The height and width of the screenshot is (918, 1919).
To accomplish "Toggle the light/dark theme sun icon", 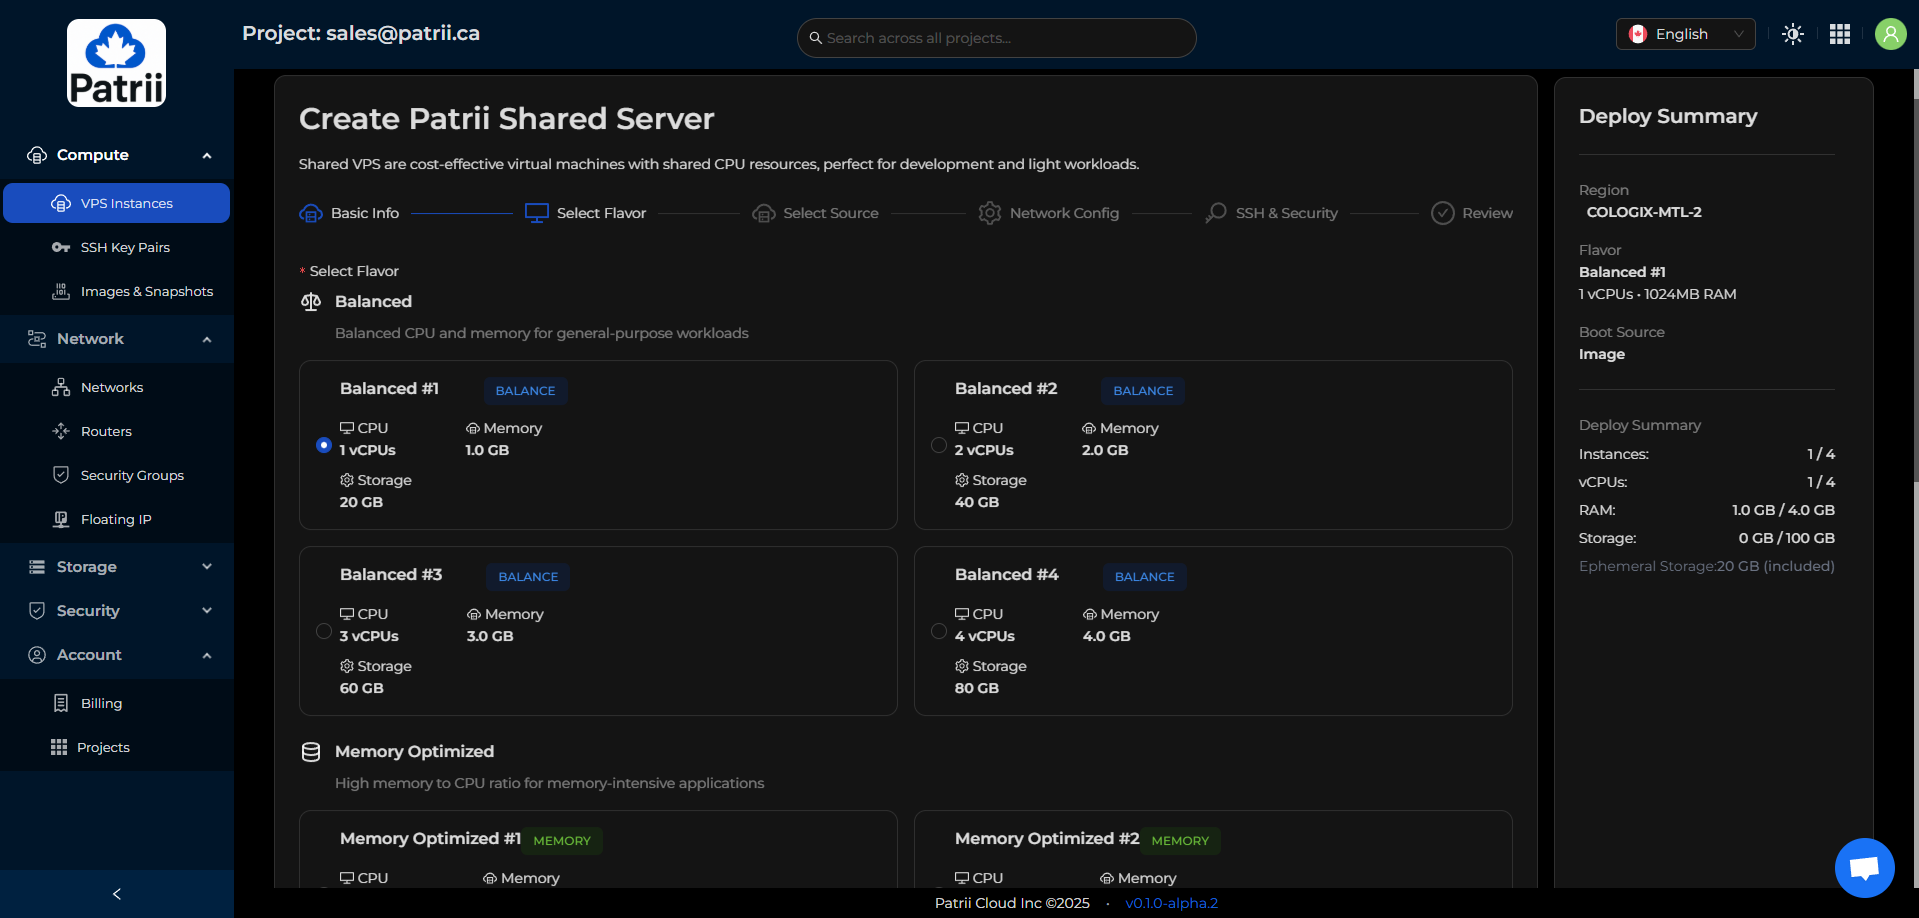I will click(x=1793, y=34).
